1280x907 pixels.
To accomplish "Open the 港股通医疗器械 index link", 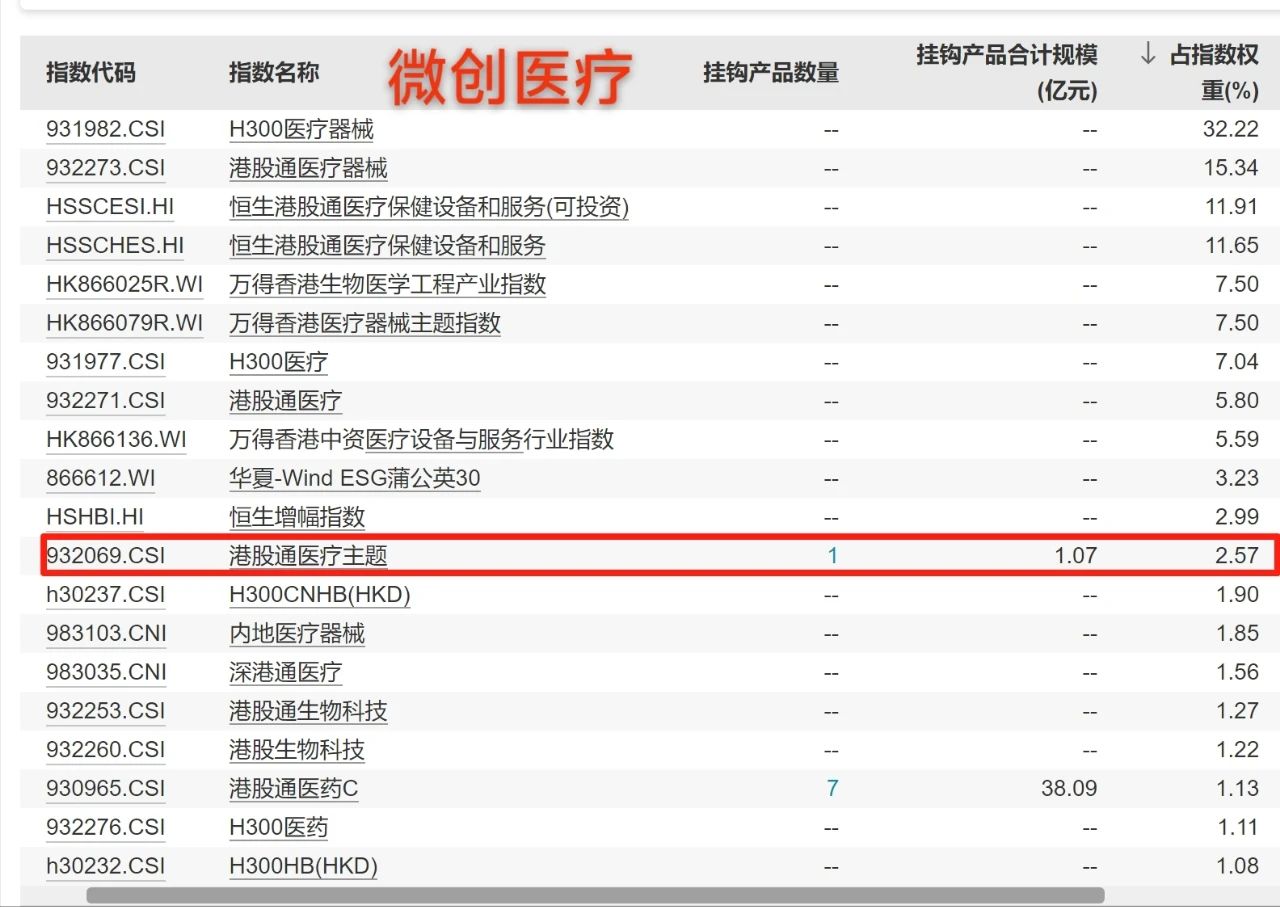I will point(308,168).
